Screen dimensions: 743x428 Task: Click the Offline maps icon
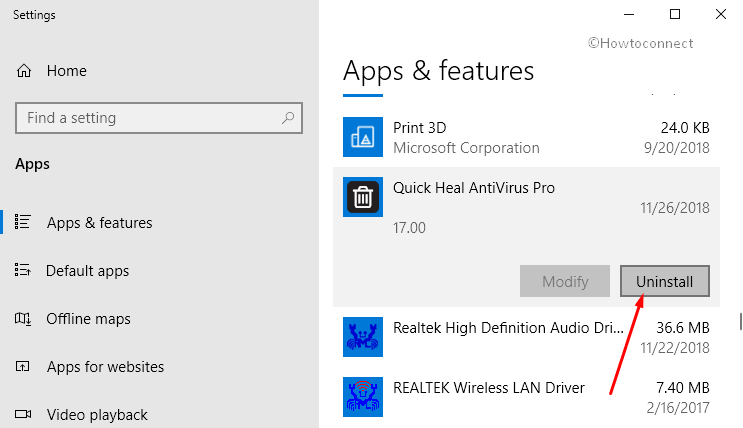(23, 319)
